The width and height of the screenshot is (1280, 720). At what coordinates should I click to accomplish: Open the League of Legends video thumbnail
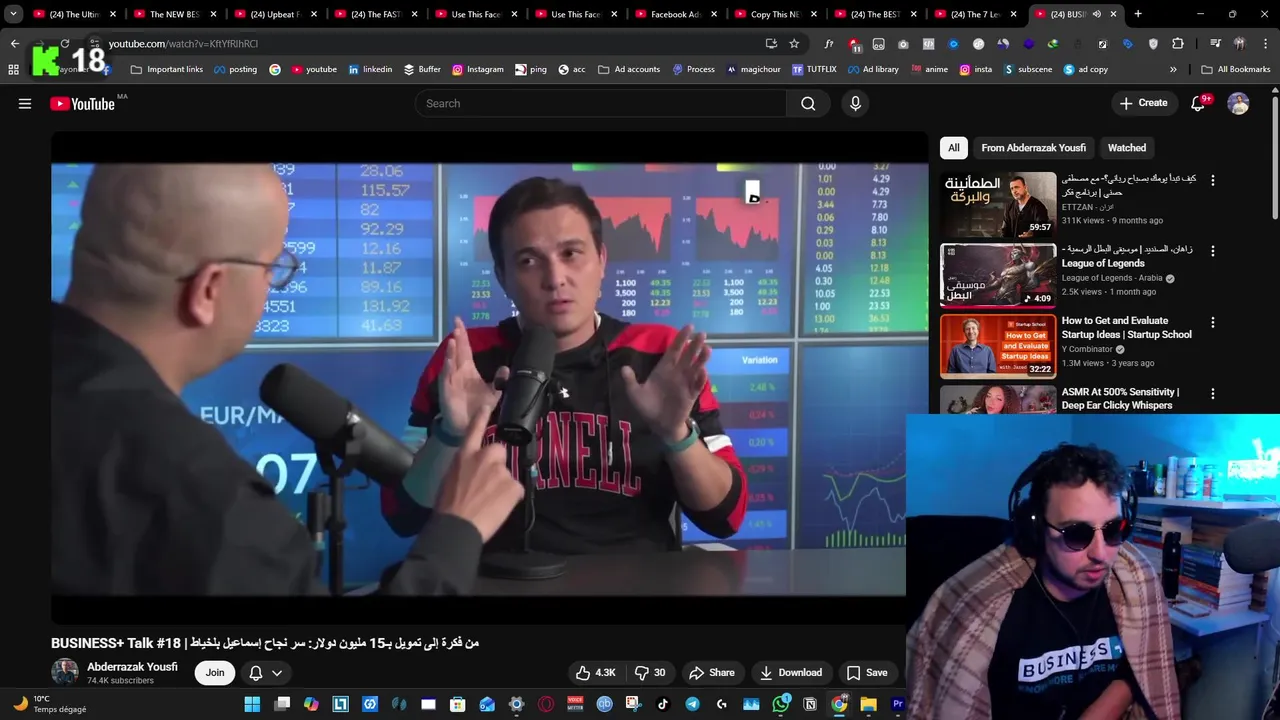[x=998, y=275]
